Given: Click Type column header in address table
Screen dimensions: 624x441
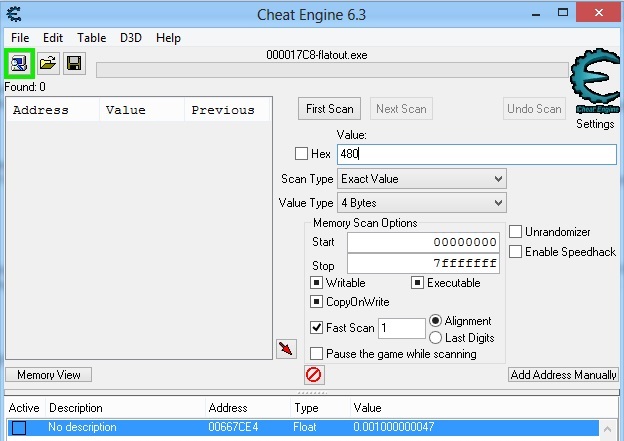Looking at the screenshot, I should [320, 408].
